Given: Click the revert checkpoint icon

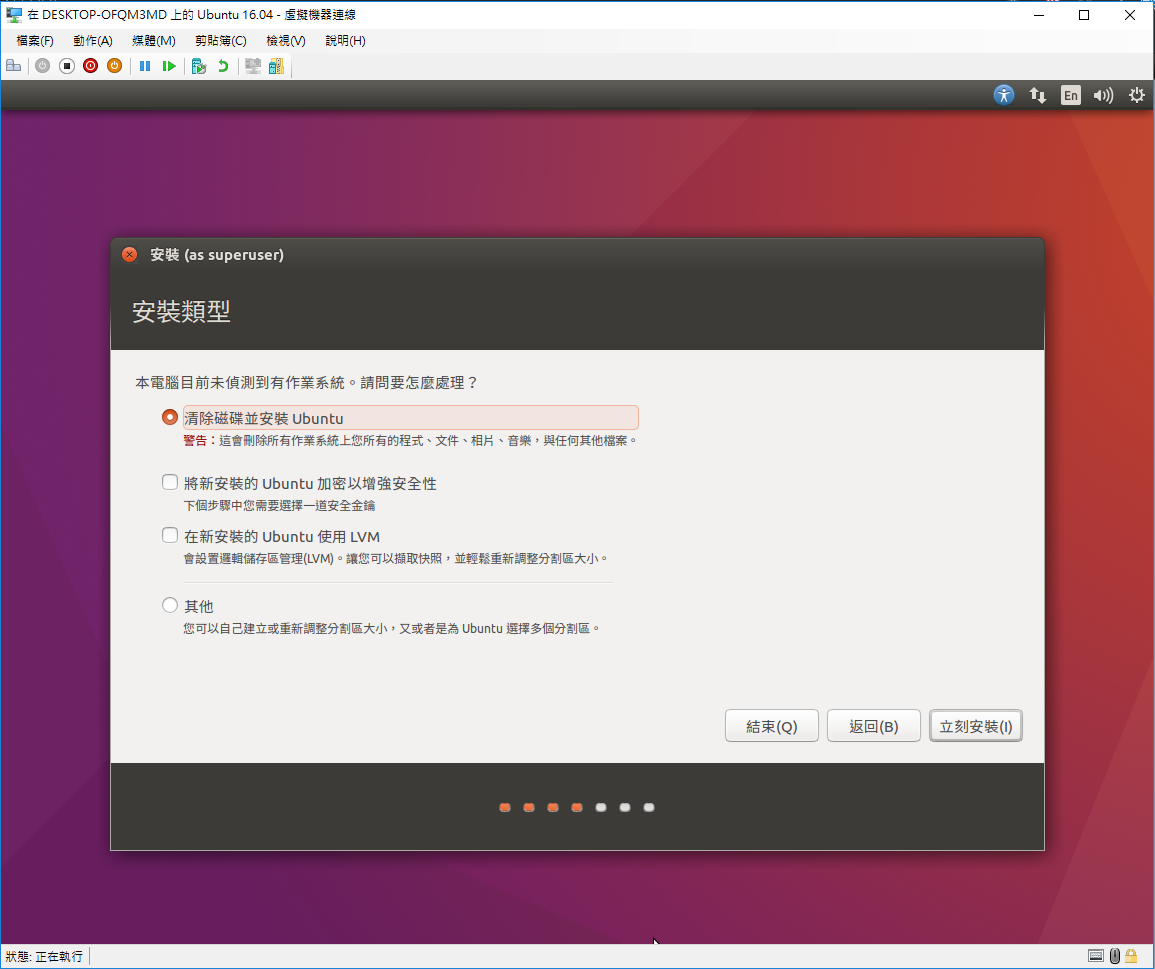Looking at the screenshot, I should click(222, 66).
